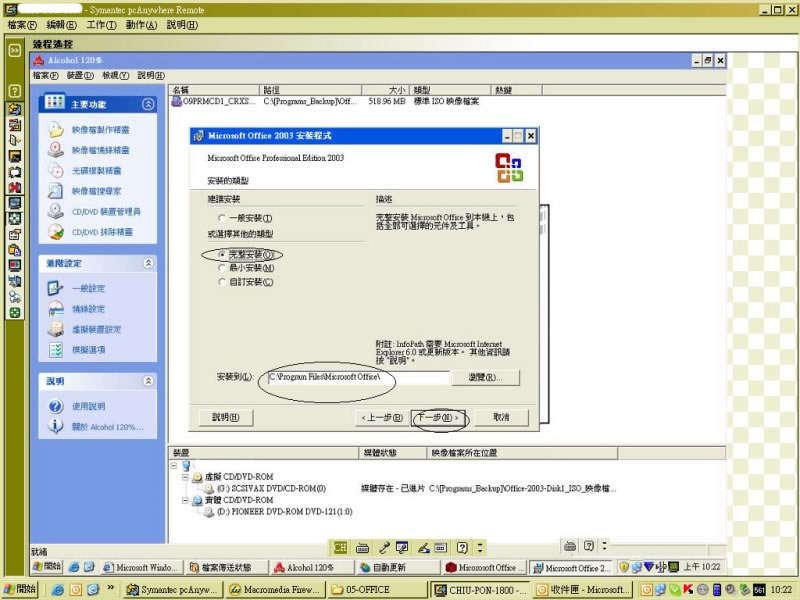This screenshot has height=600, width=800.
Task: Click the 路徑 column header
Action: pos(311,90)
